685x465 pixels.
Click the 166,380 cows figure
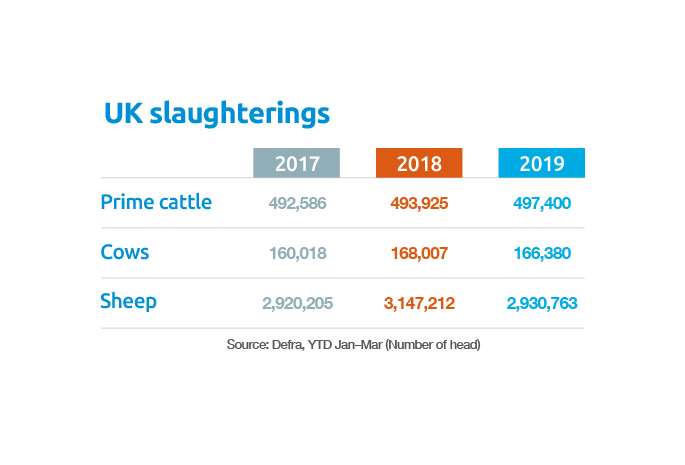click(541, 253)
